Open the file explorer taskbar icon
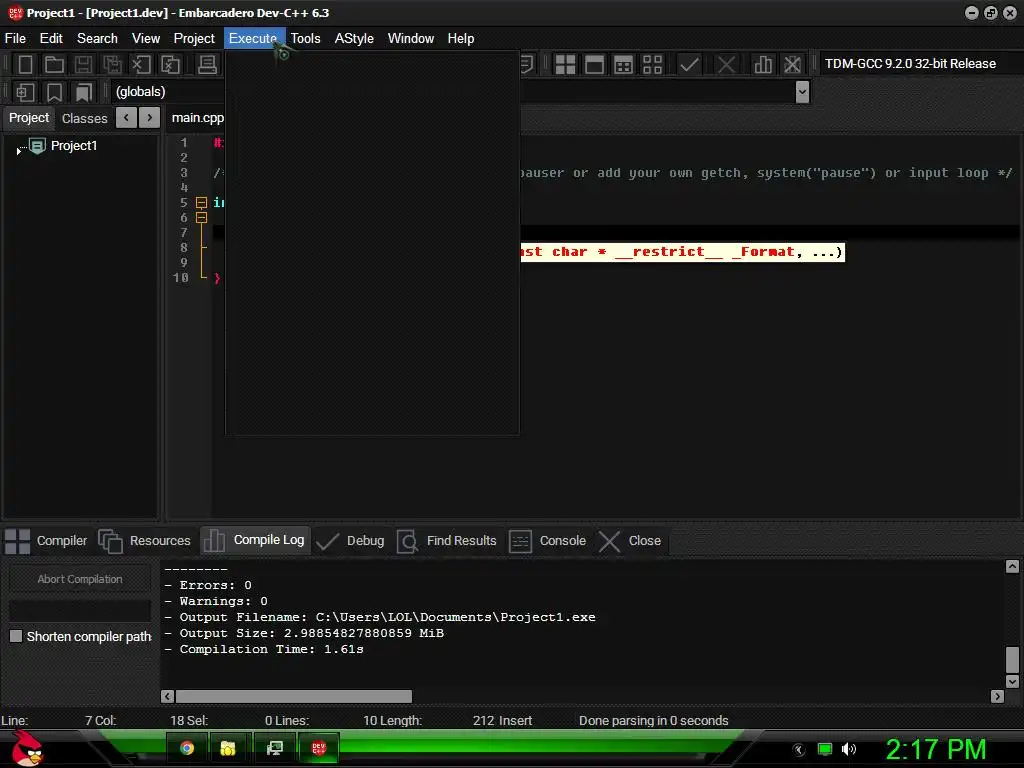The image size is (1024, 768). [228, 748]
